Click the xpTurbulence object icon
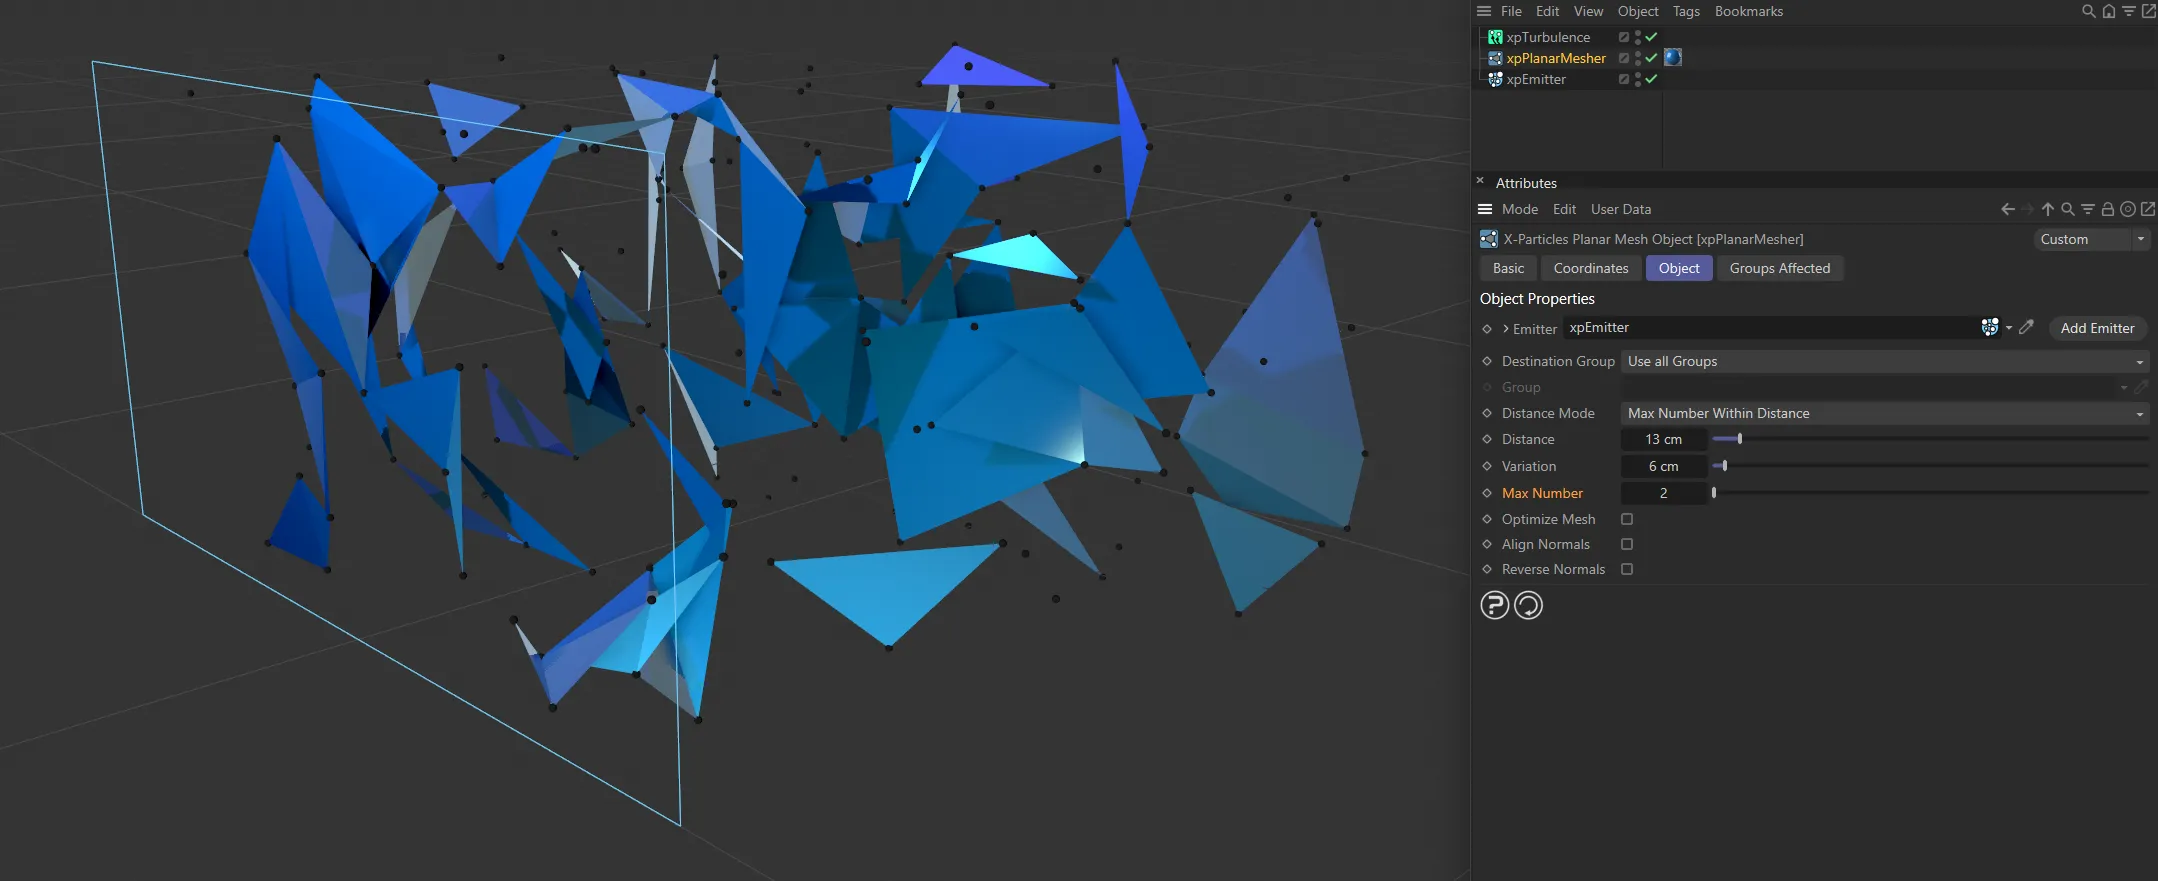 tap(1495, 37)
